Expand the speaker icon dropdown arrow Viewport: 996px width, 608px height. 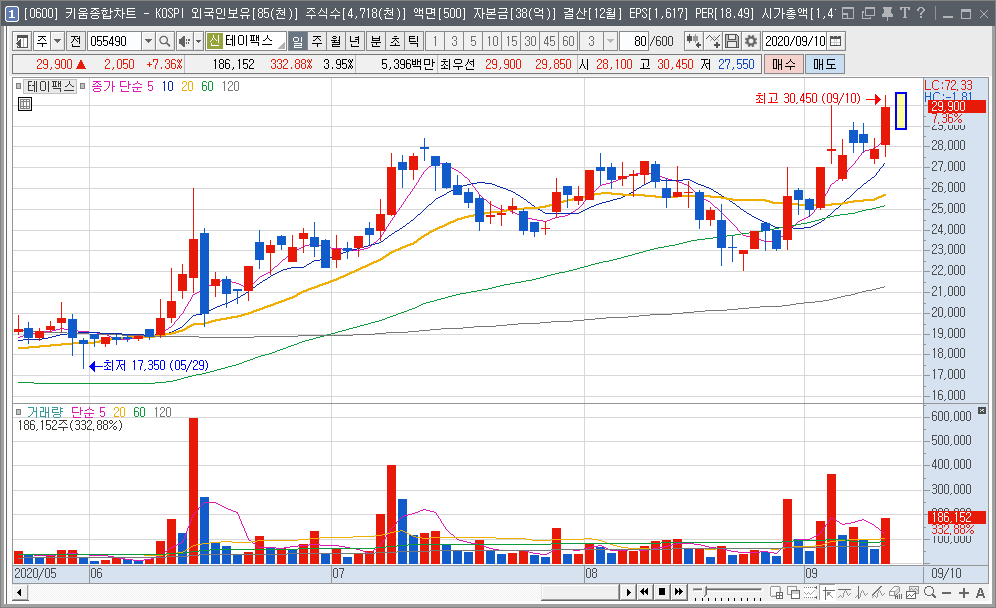(x=198, y=41)
